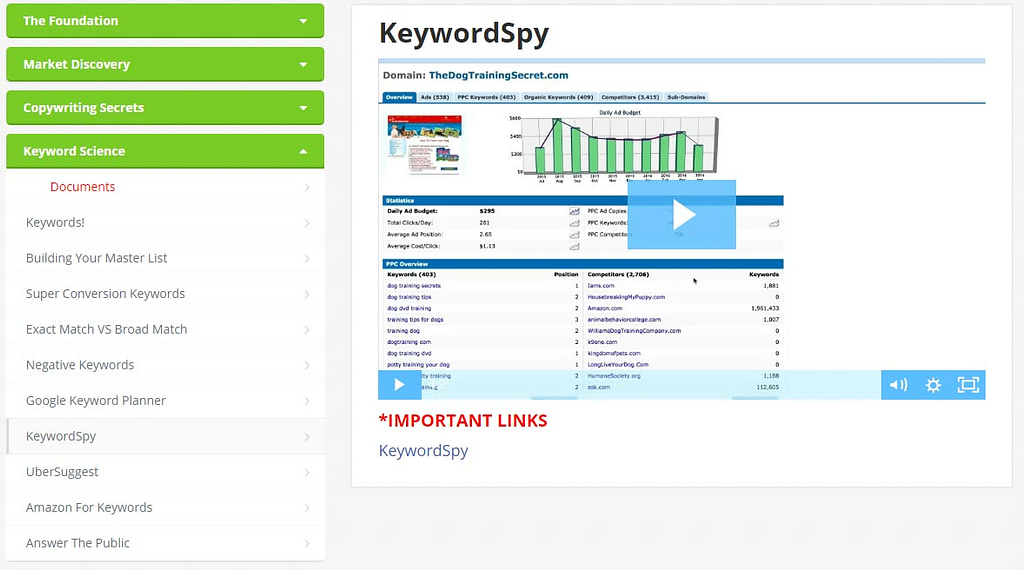Click the chevron in the sidebar KeywordSpy row
The width and height of the screenshot is (1024, 570).
tap(307, 437)
